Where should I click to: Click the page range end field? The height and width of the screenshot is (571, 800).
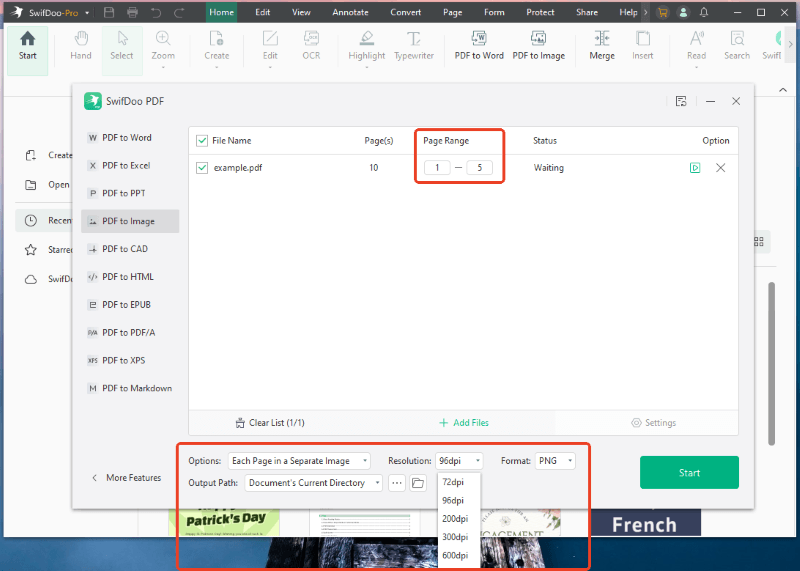(x=480, y=167)
